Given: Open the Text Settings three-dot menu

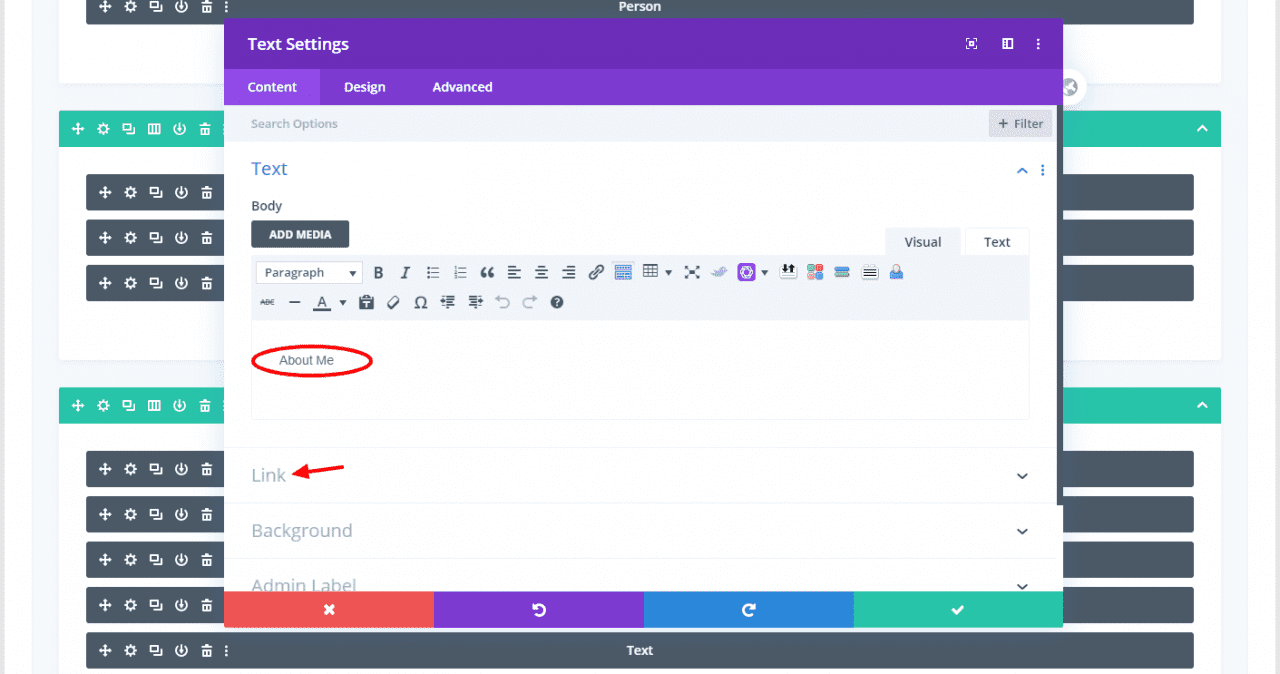Looking at the screenshot, I should (x=1038, y=44).
